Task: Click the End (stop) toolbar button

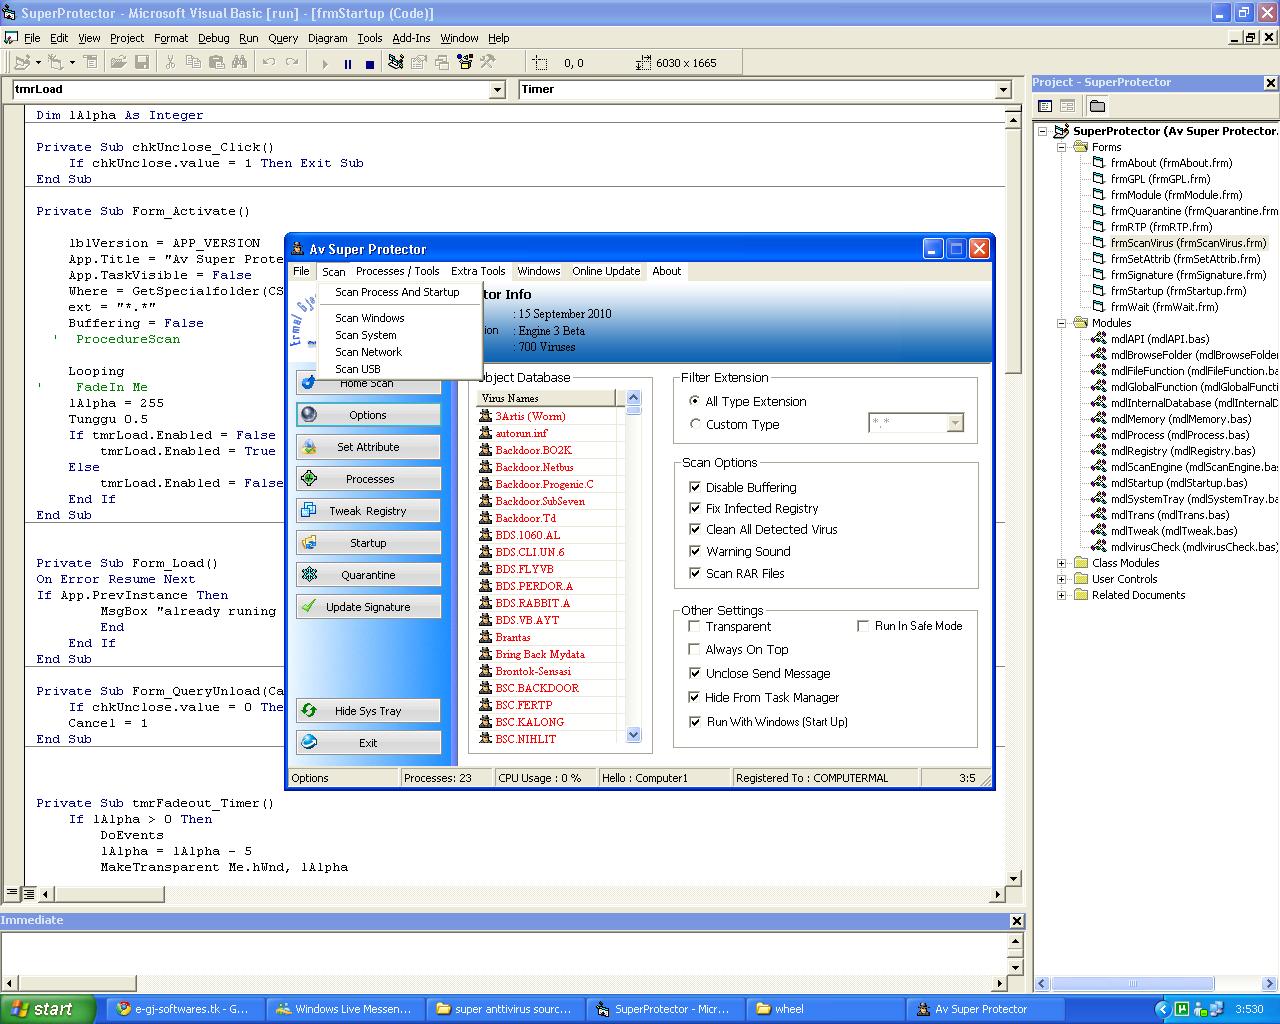Action: point(369,63)
